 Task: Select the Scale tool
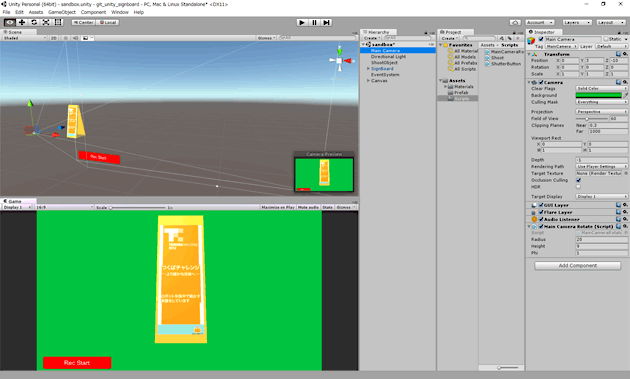(x=46, y=23)
